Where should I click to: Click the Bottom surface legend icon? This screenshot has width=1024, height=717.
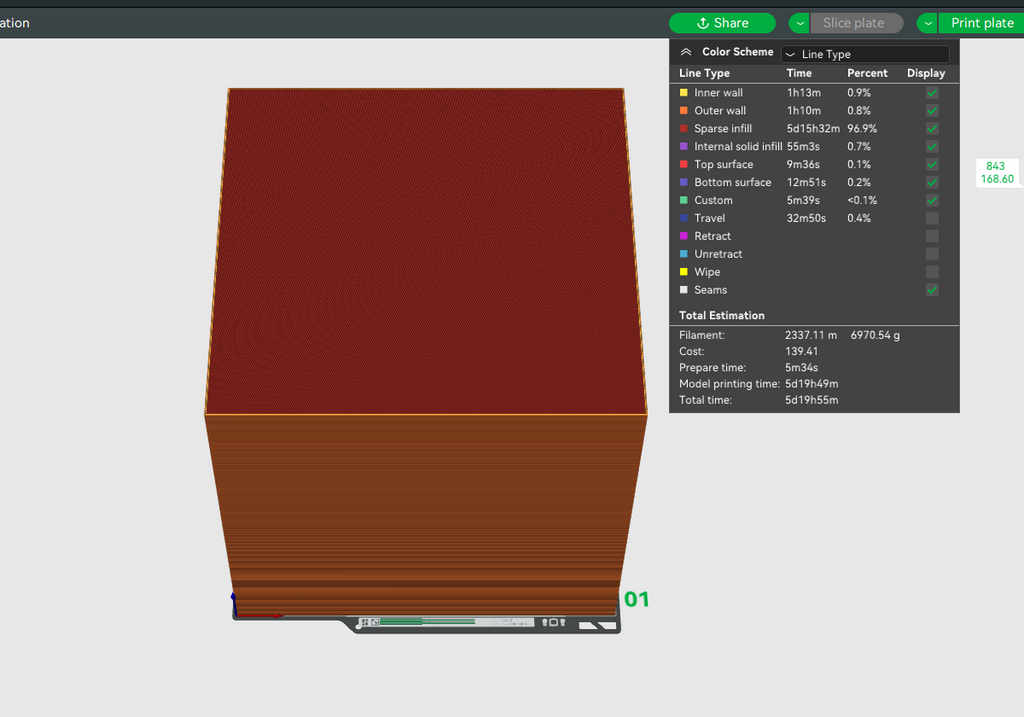[x=684, y=182]
